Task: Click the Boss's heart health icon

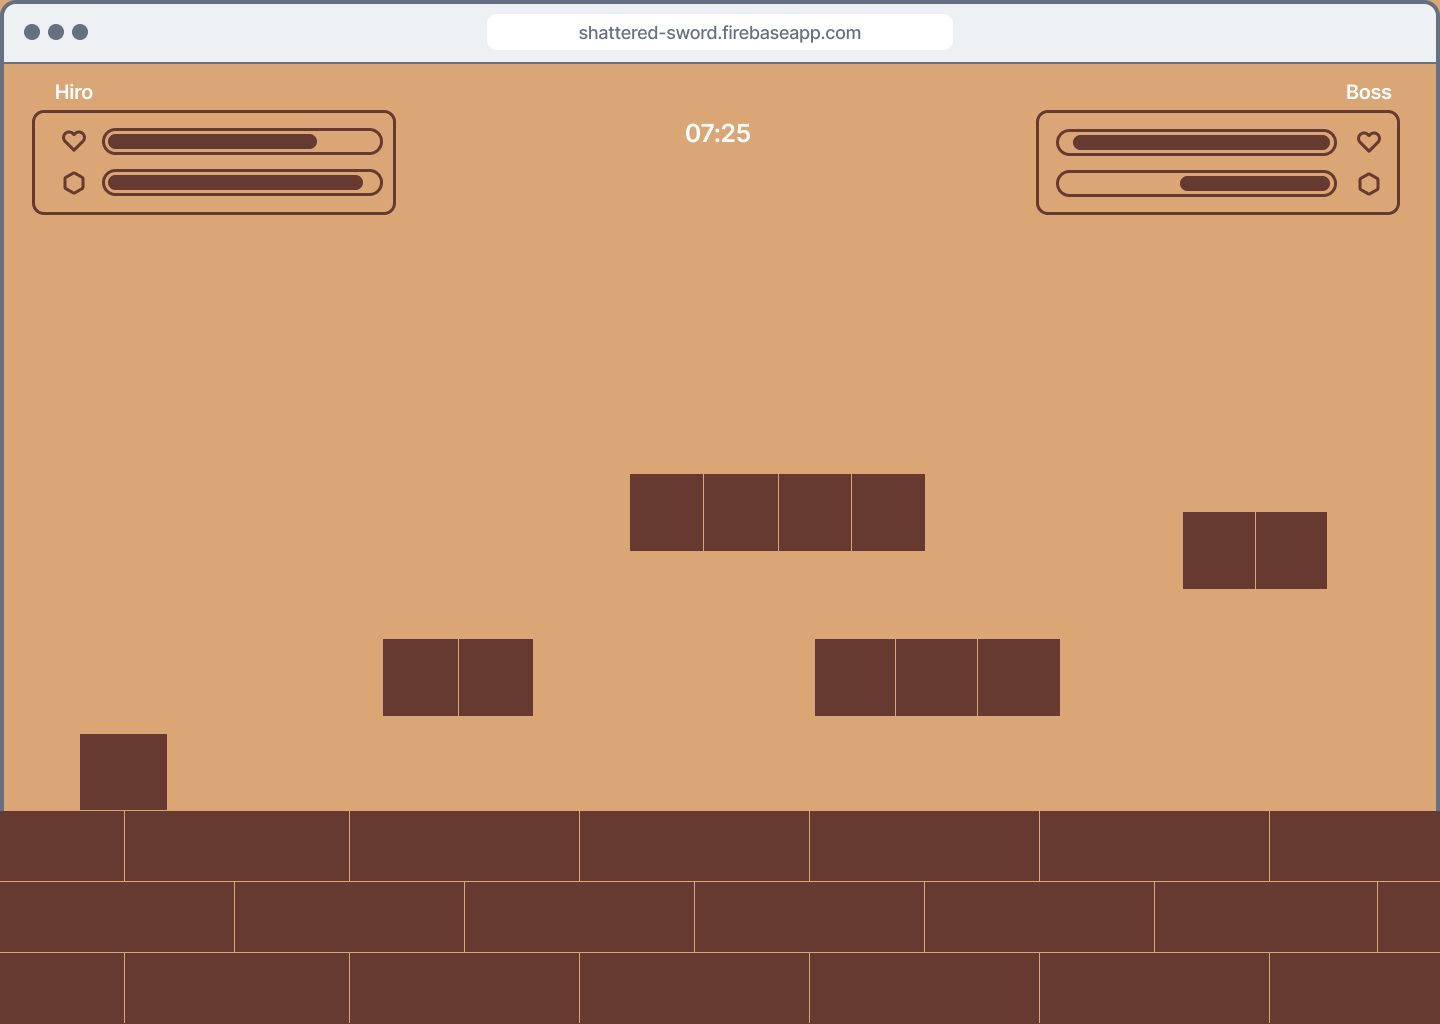Action: 1369,142
